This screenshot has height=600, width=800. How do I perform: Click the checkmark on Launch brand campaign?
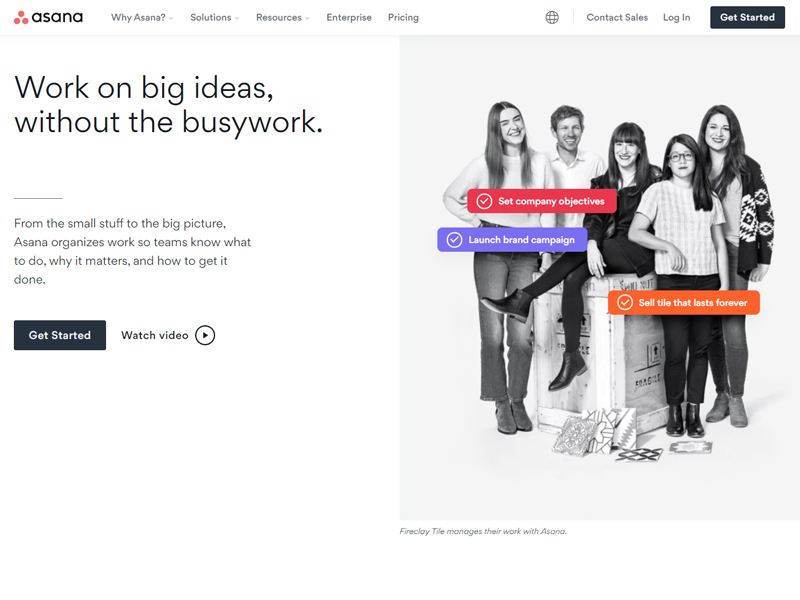[x=454, y=240]
